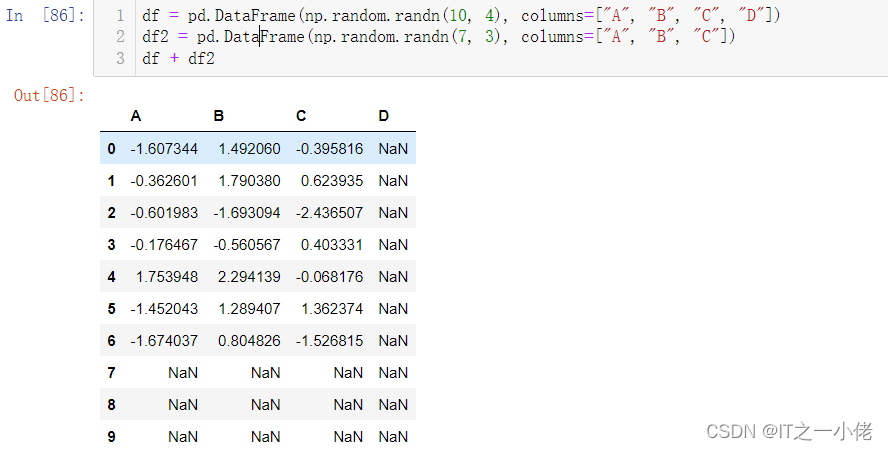
Task: Click cell value 1.790380
Action: coord(249,181)
